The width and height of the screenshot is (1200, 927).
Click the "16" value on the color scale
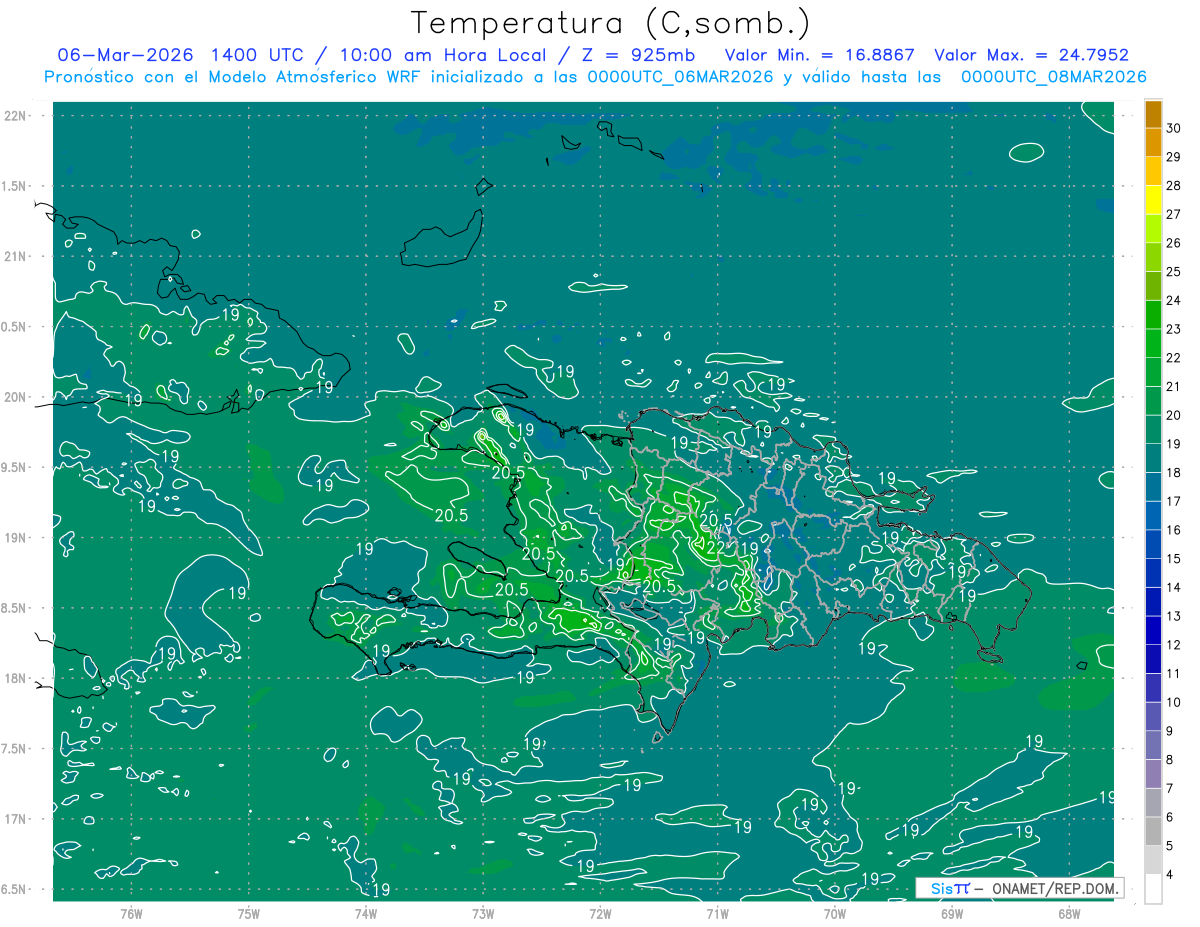coord(1174,530)
